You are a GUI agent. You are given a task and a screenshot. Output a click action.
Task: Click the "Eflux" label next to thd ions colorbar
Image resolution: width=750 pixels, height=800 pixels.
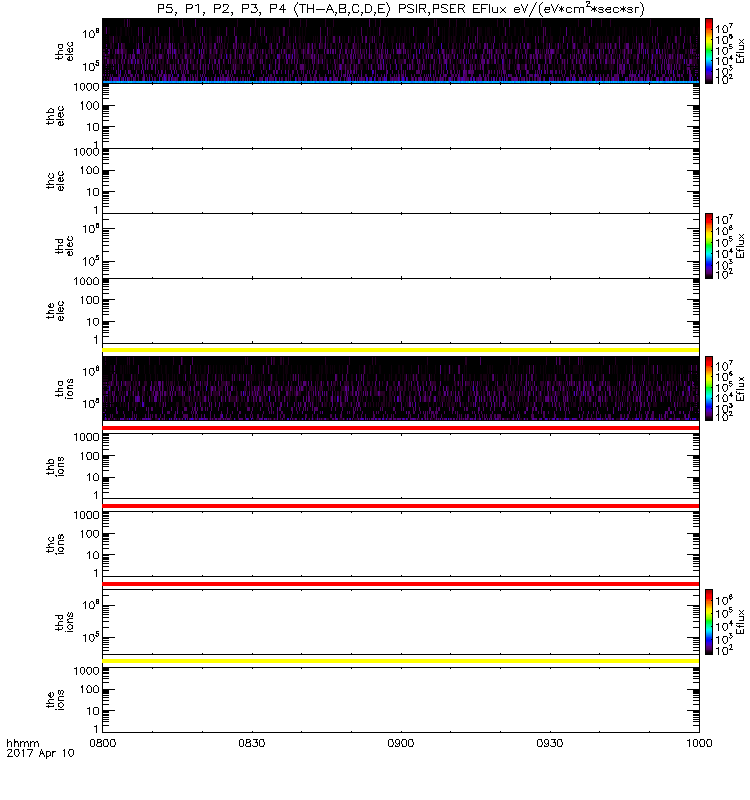coord(740,622)
